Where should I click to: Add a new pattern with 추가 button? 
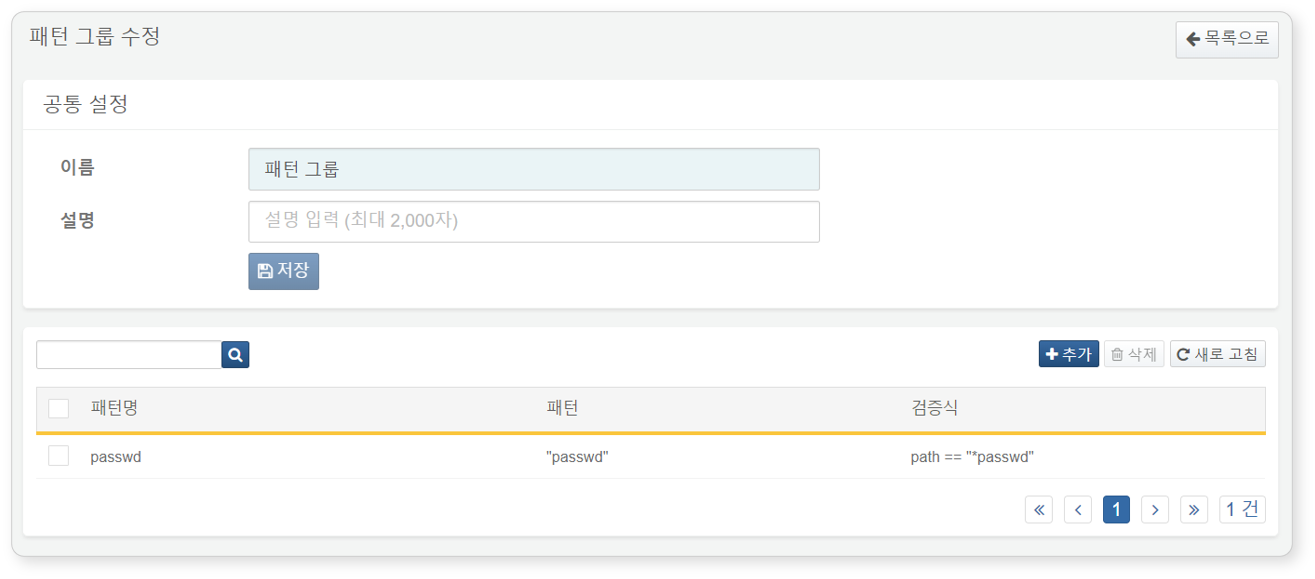1069,354
